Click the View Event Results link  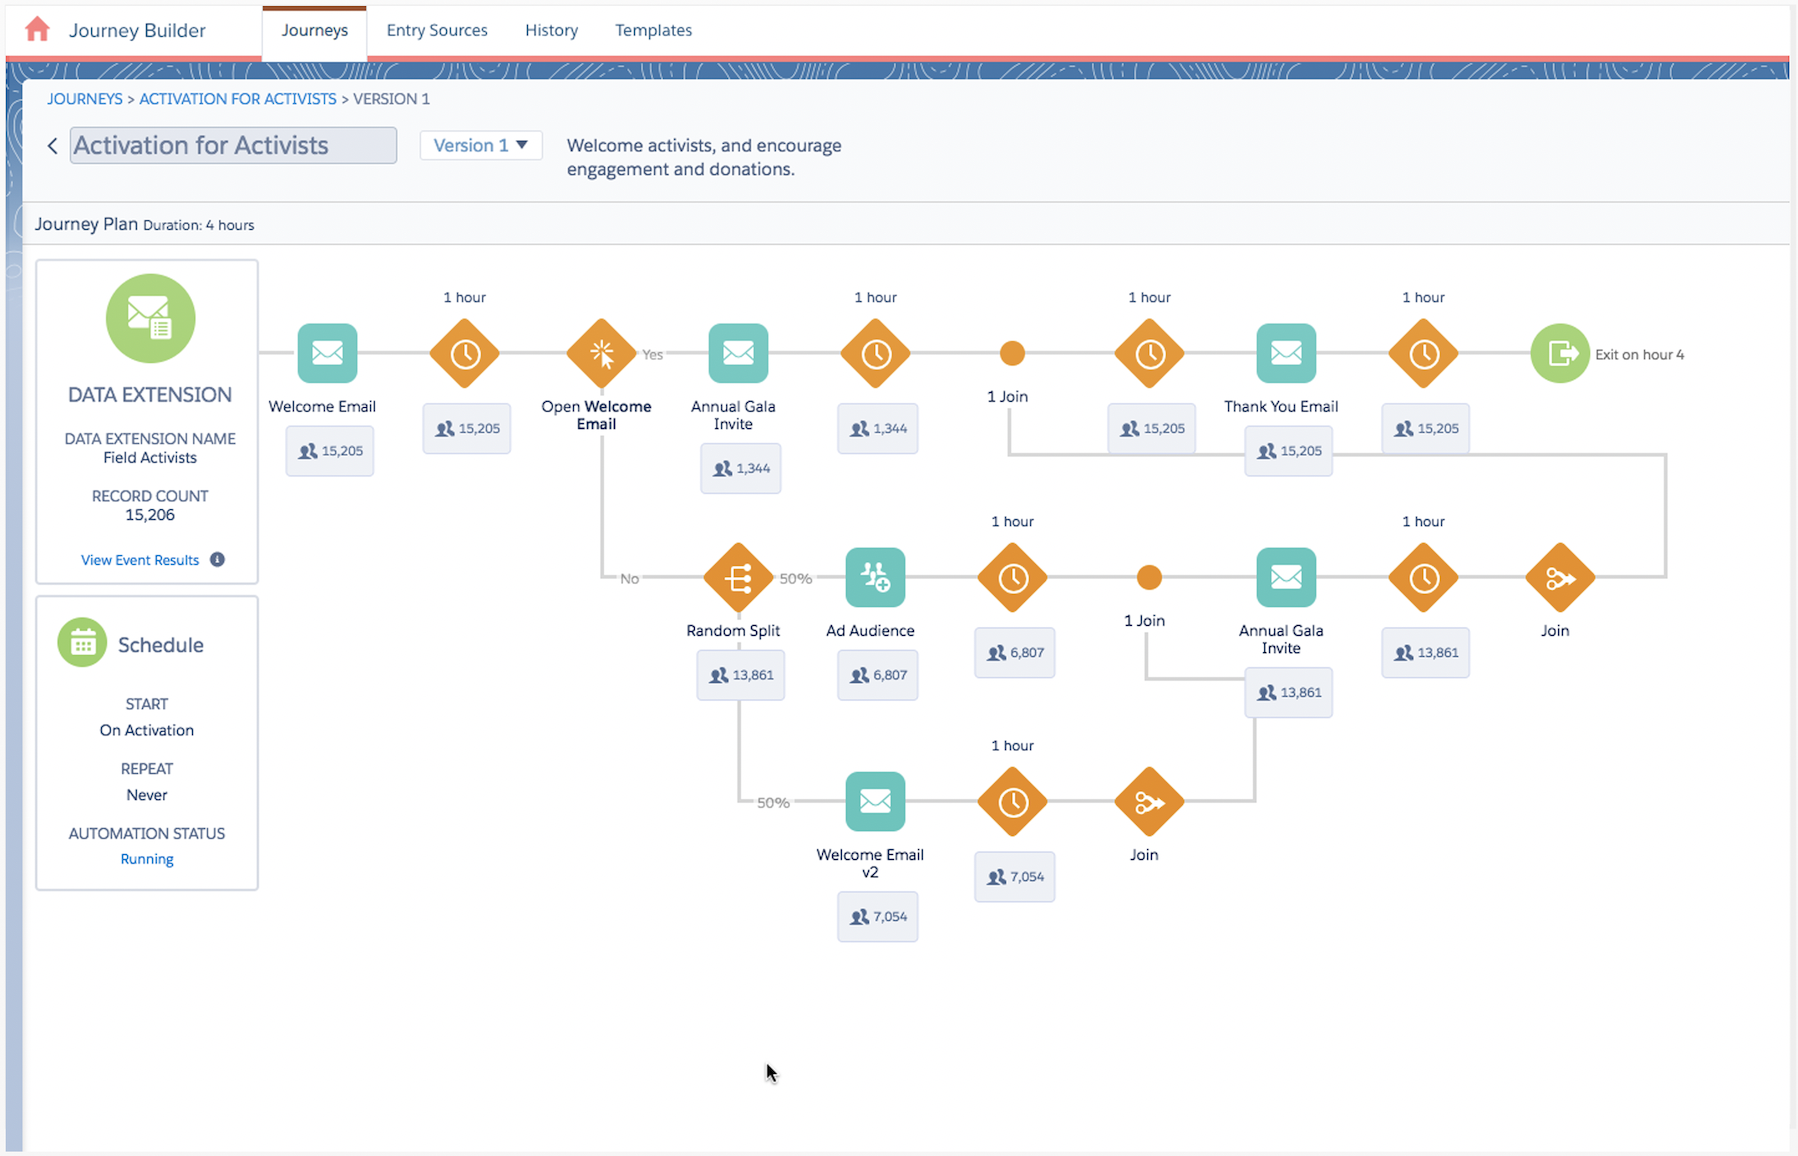coord(140,560)
